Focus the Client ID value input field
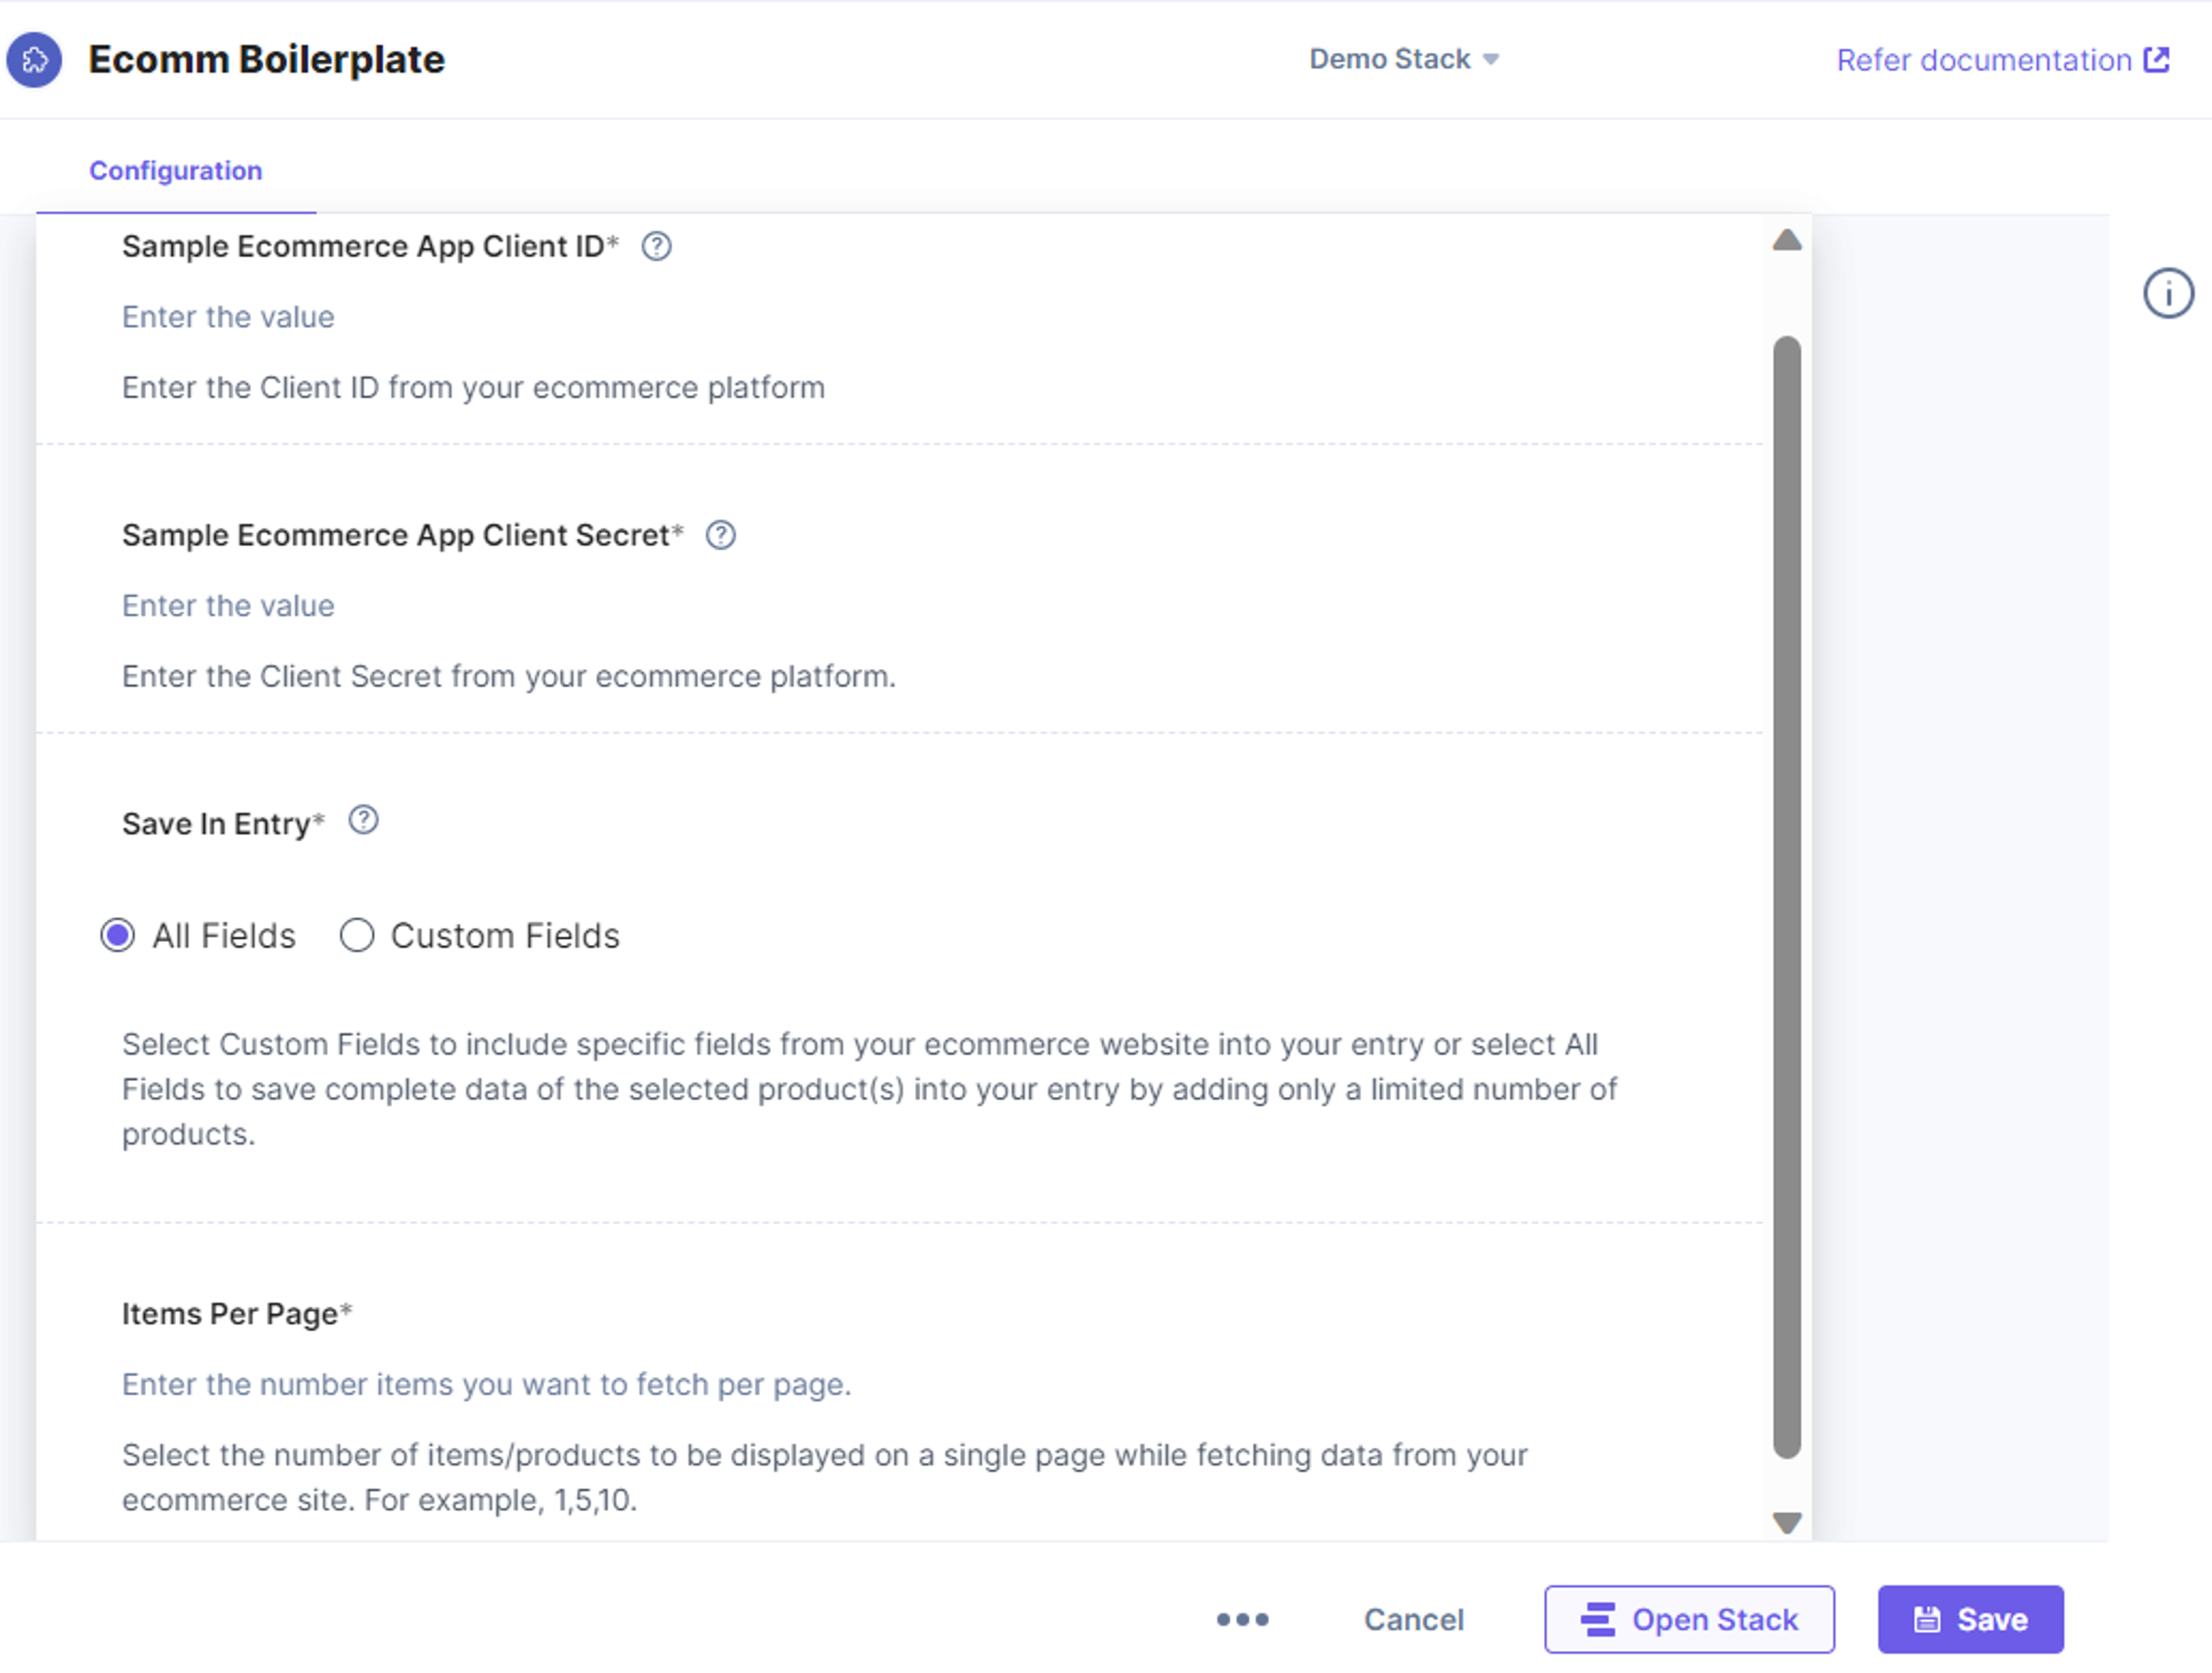The image size is (2212, 1673). 900,317
